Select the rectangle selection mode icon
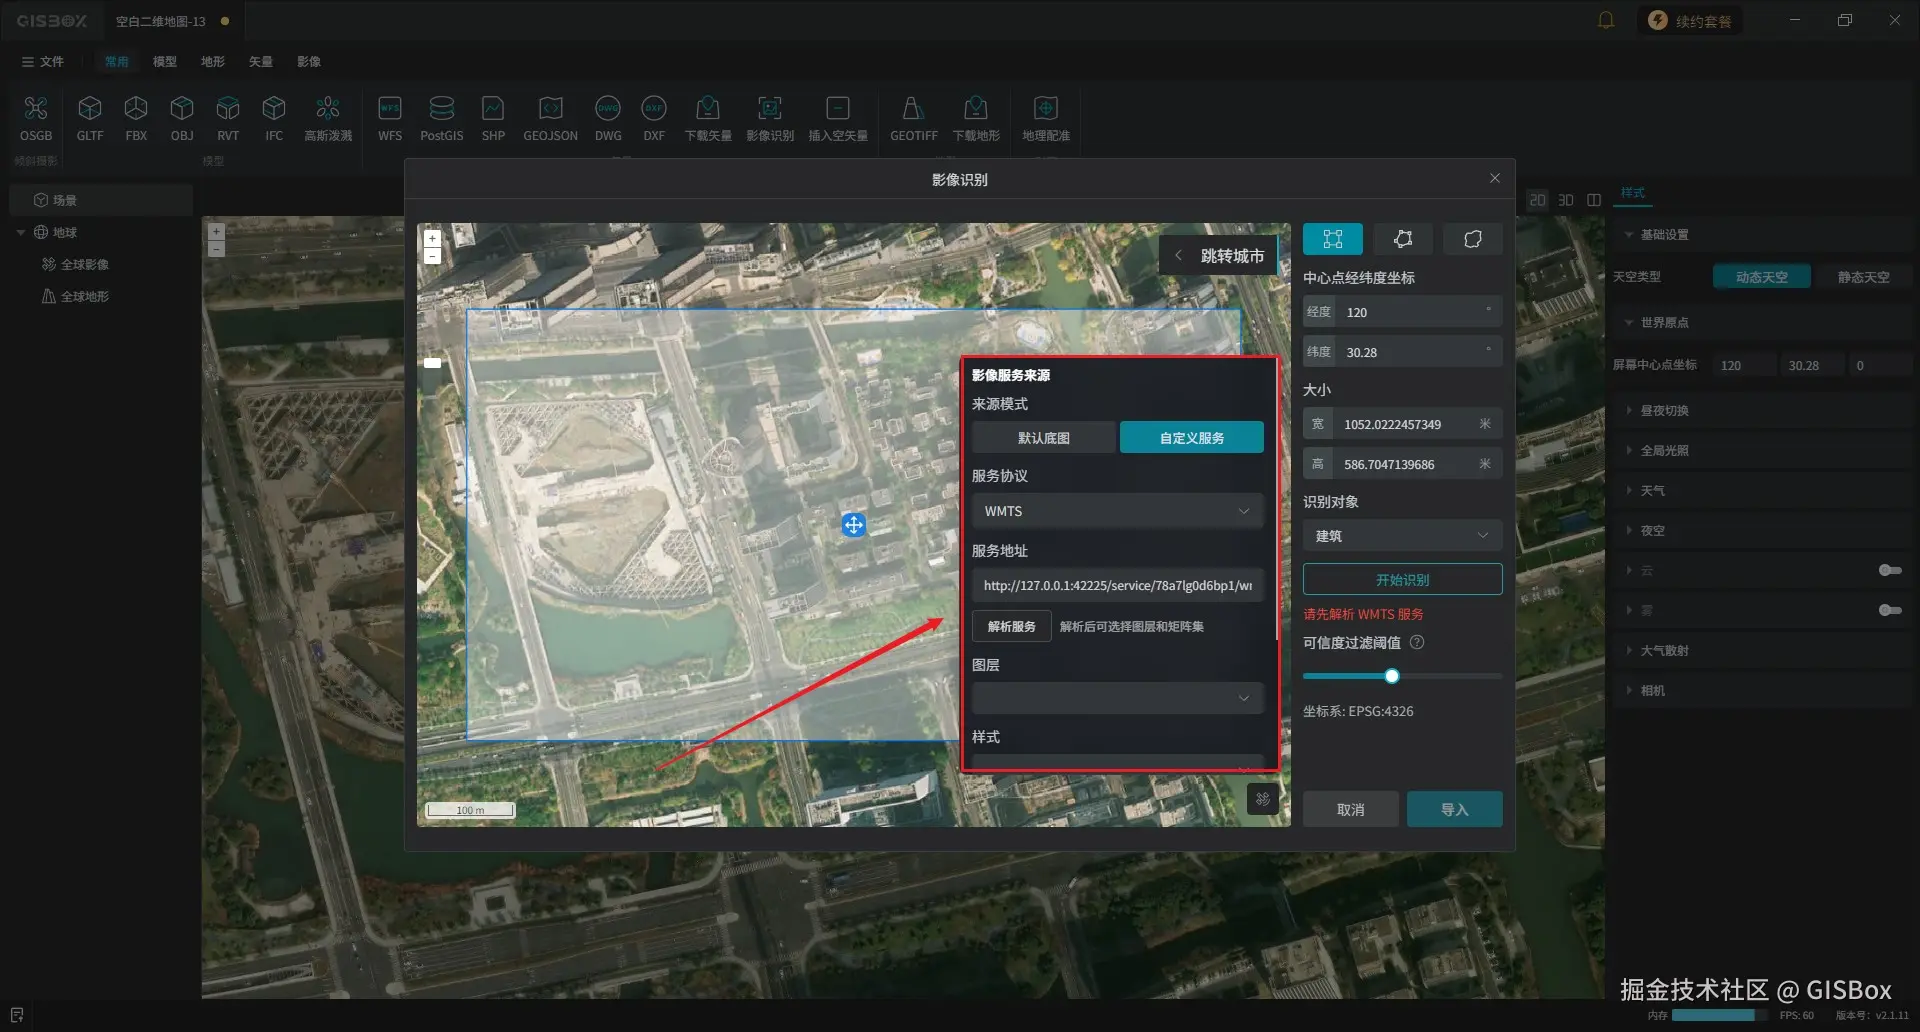Viewport: 1920px width, 1032px height. click(1333, 239)
